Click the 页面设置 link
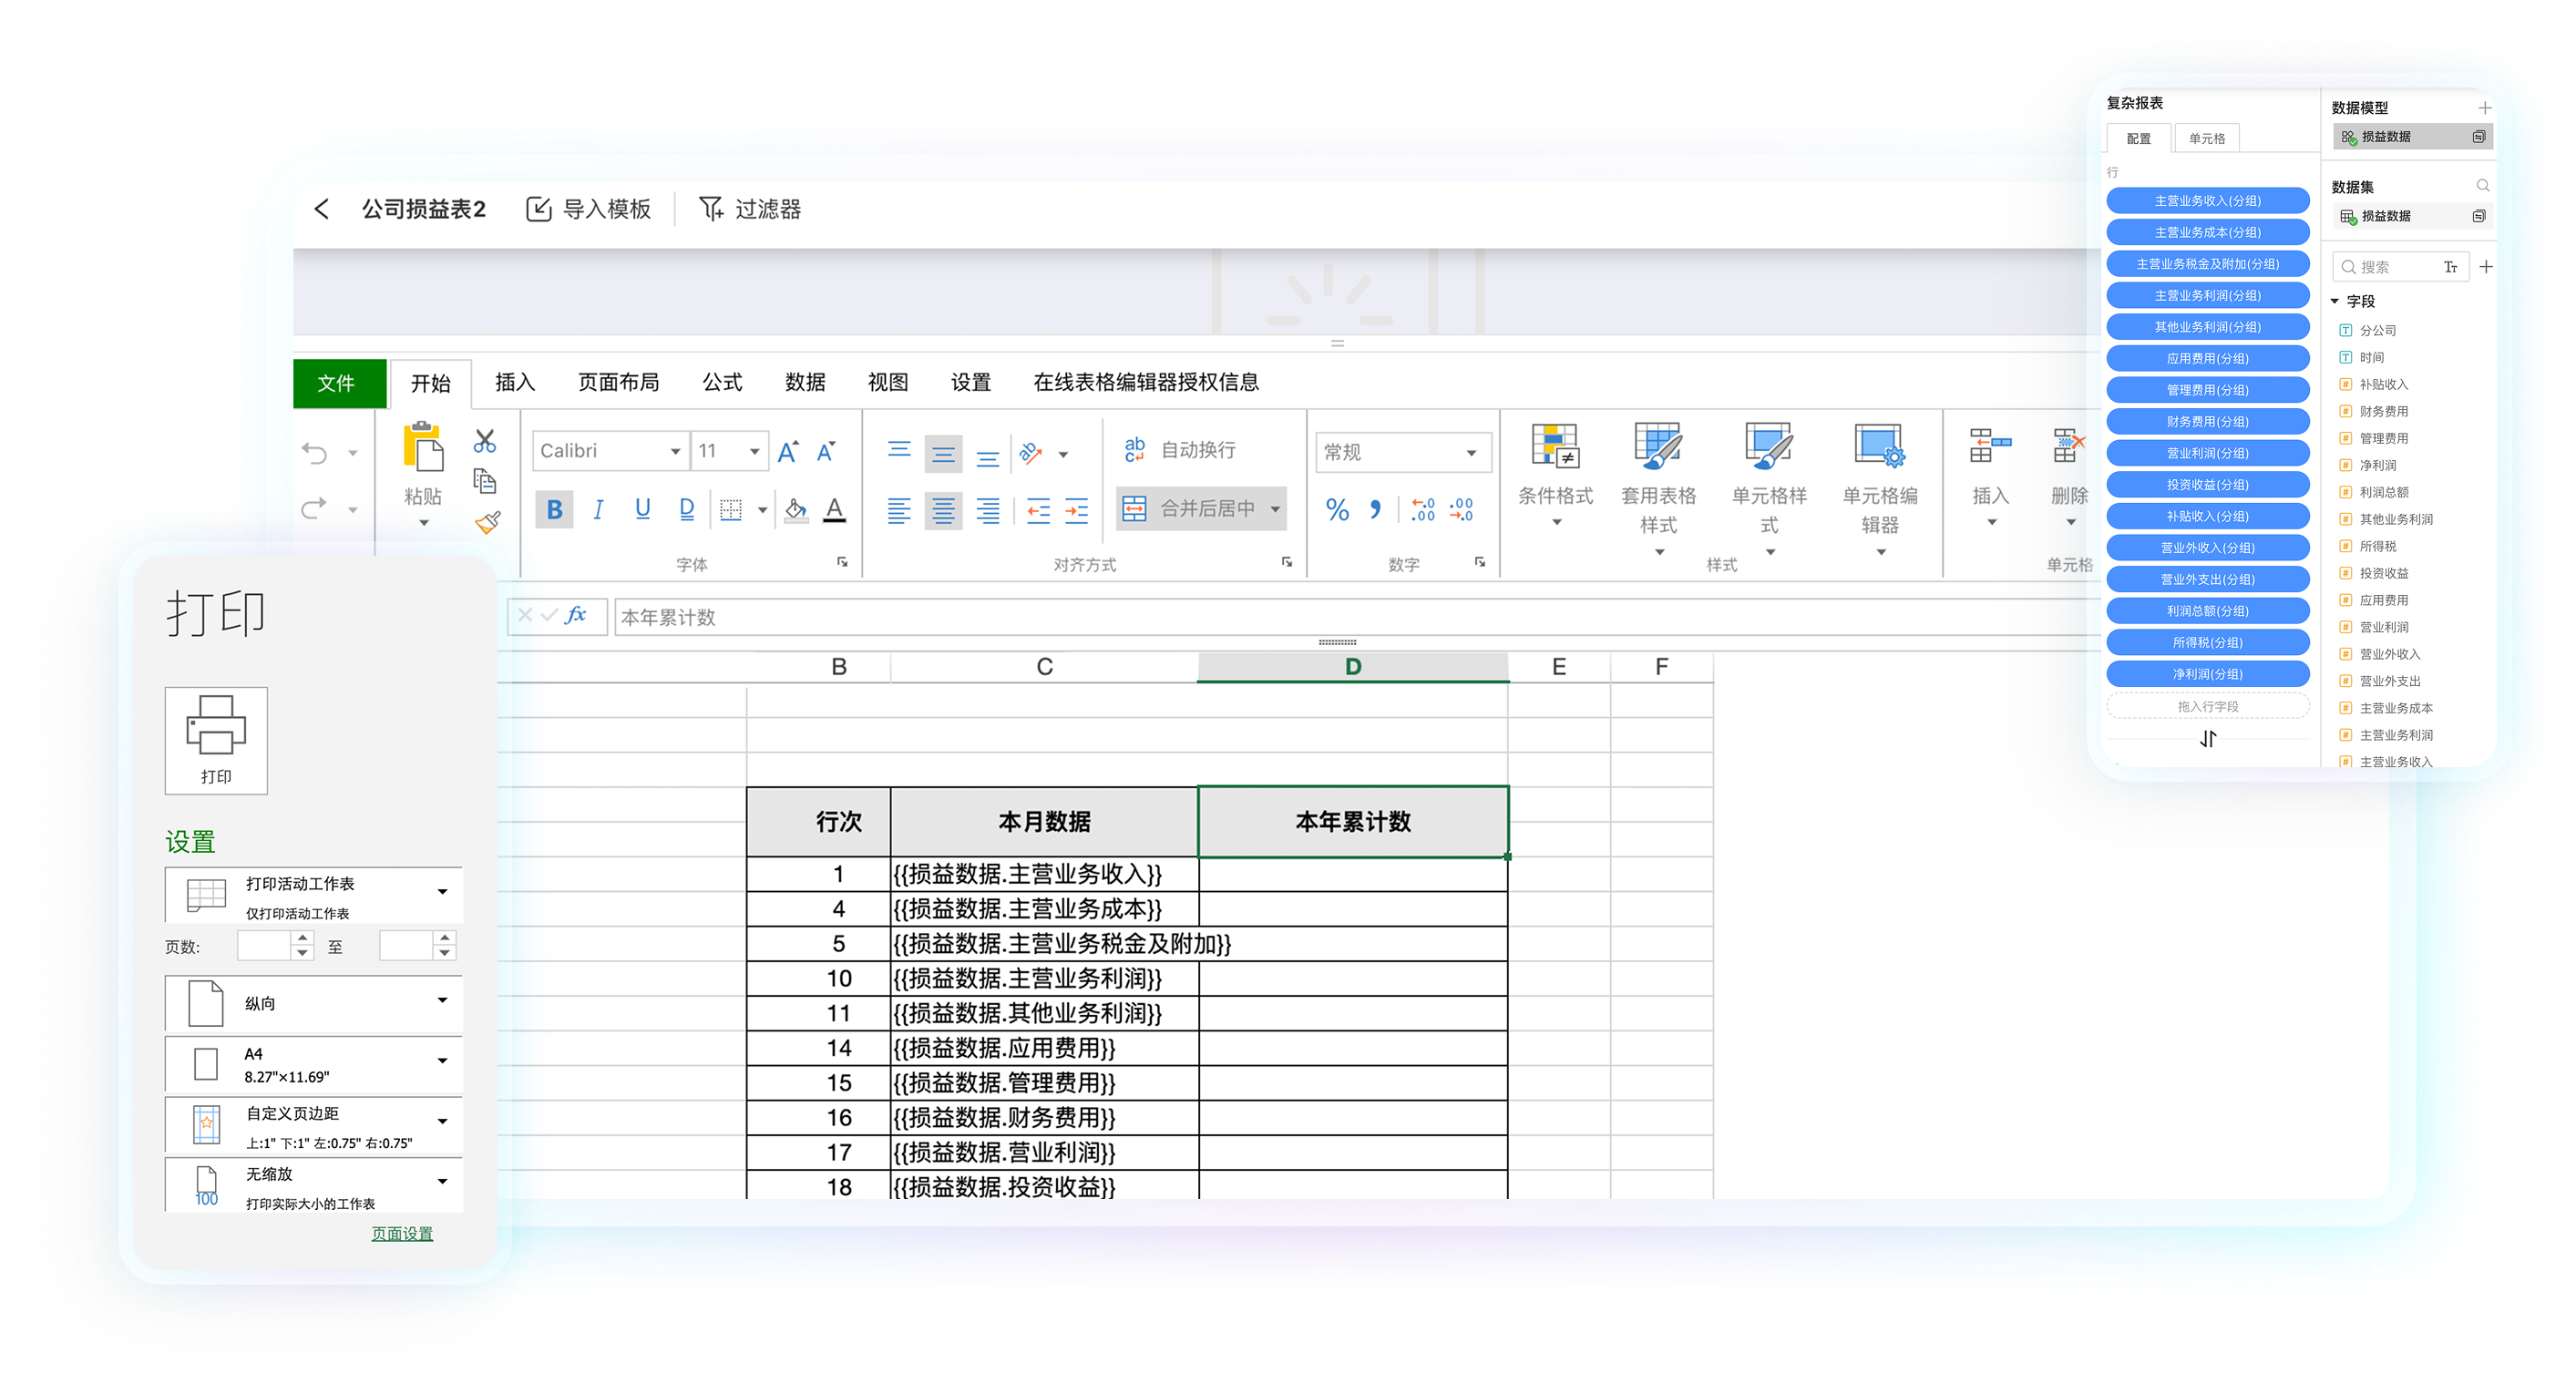This screenshot has height=1394, width=2576. [x=402, y=1234]
